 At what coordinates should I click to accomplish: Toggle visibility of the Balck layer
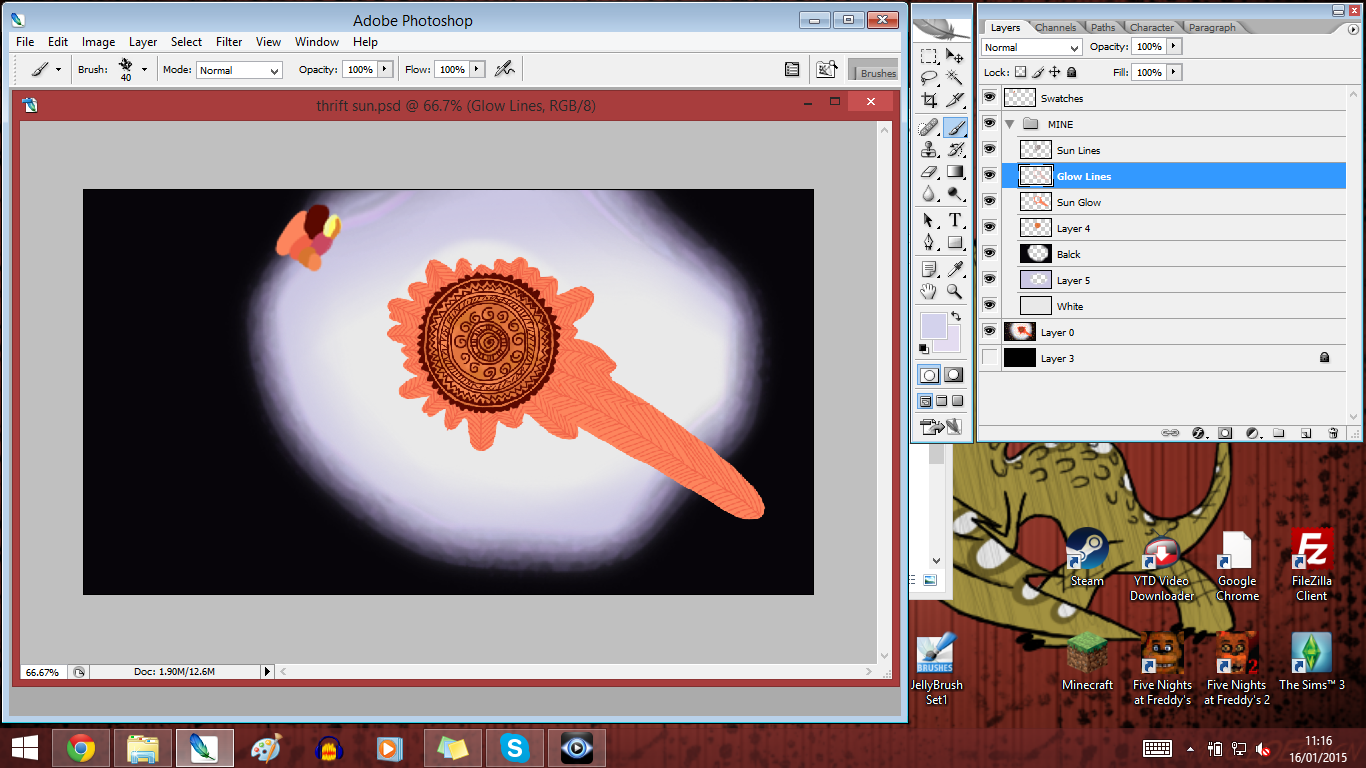tap(989, 253)
